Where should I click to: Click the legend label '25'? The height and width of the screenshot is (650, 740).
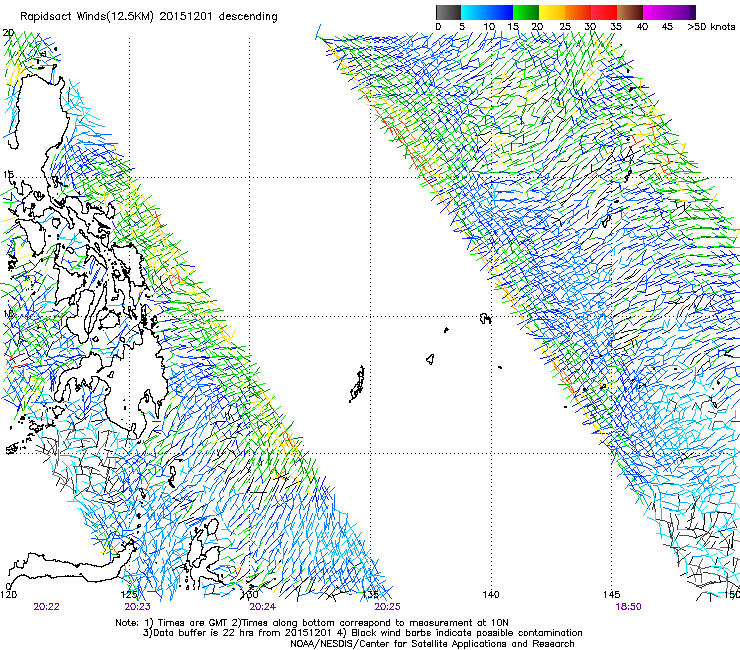(x=565, y=26)
